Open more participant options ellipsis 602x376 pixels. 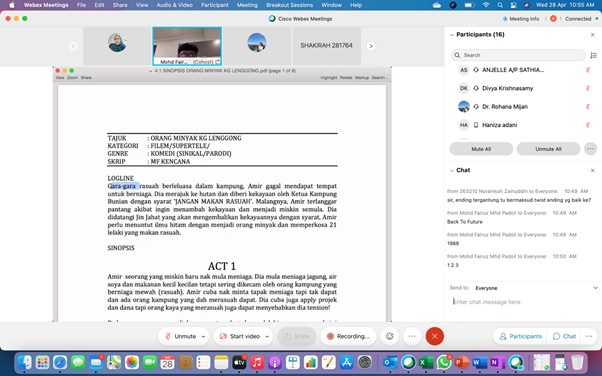point(590,149)
